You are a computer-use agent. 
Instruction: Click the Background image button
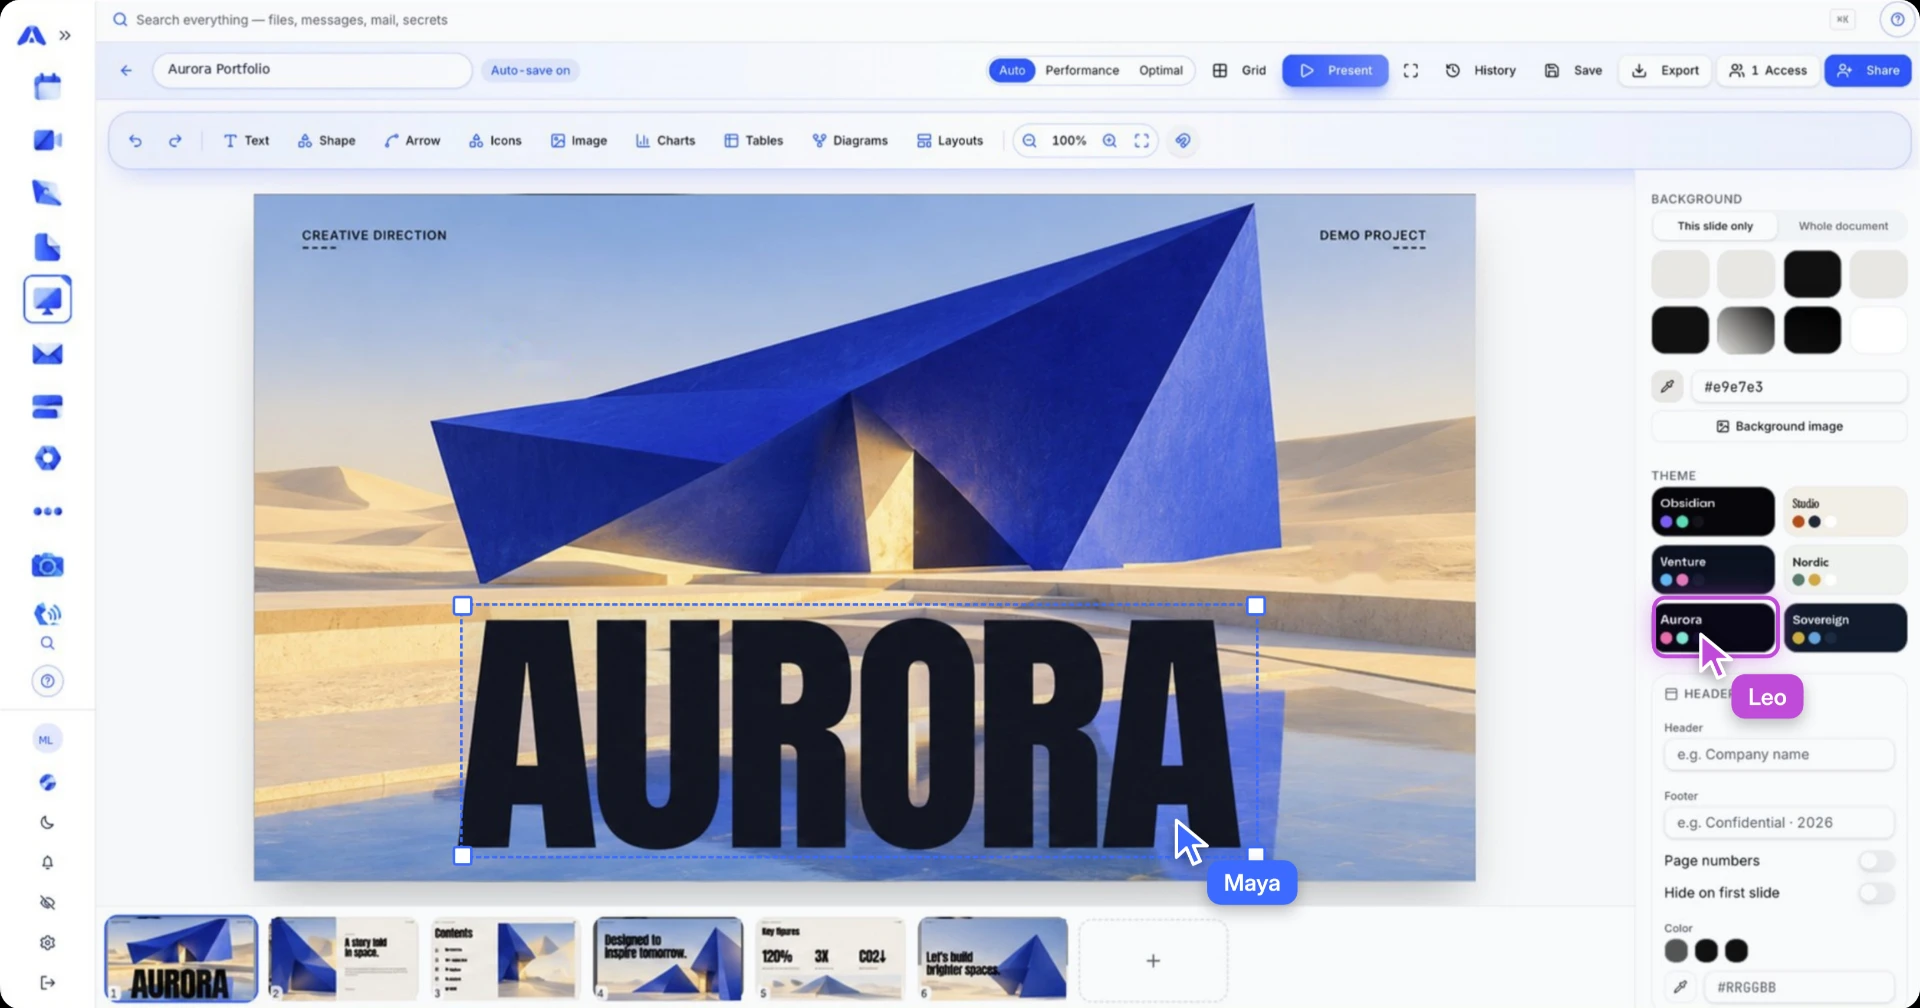click(x=1779, y=426)
